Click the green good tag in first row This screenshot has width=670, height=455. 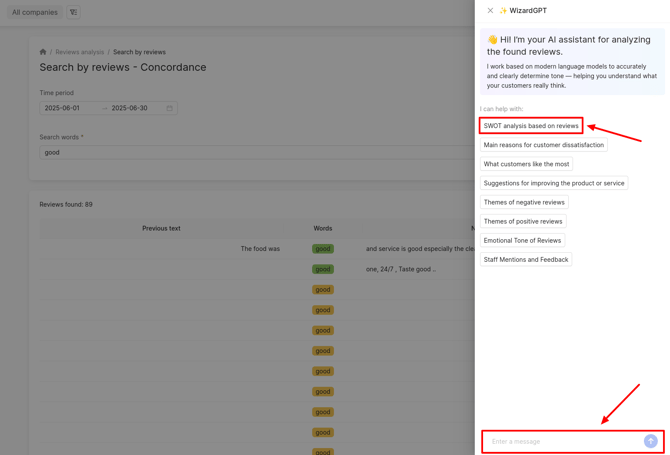click(x=322, y=249)
